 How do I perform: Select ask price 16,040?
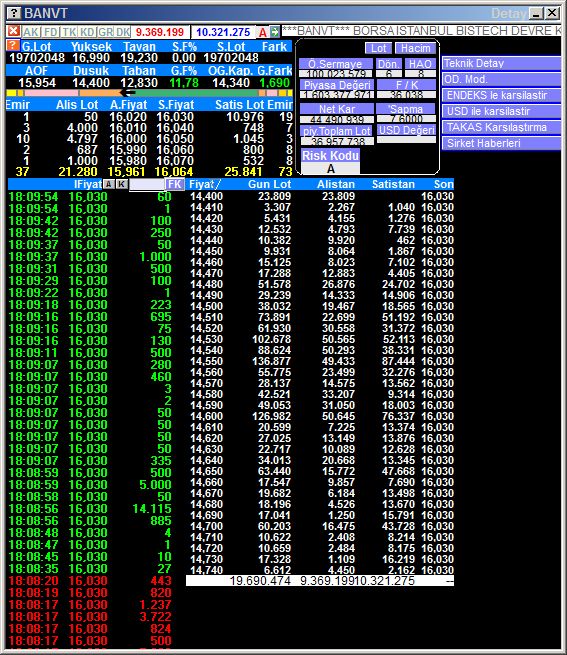point(175,128)
